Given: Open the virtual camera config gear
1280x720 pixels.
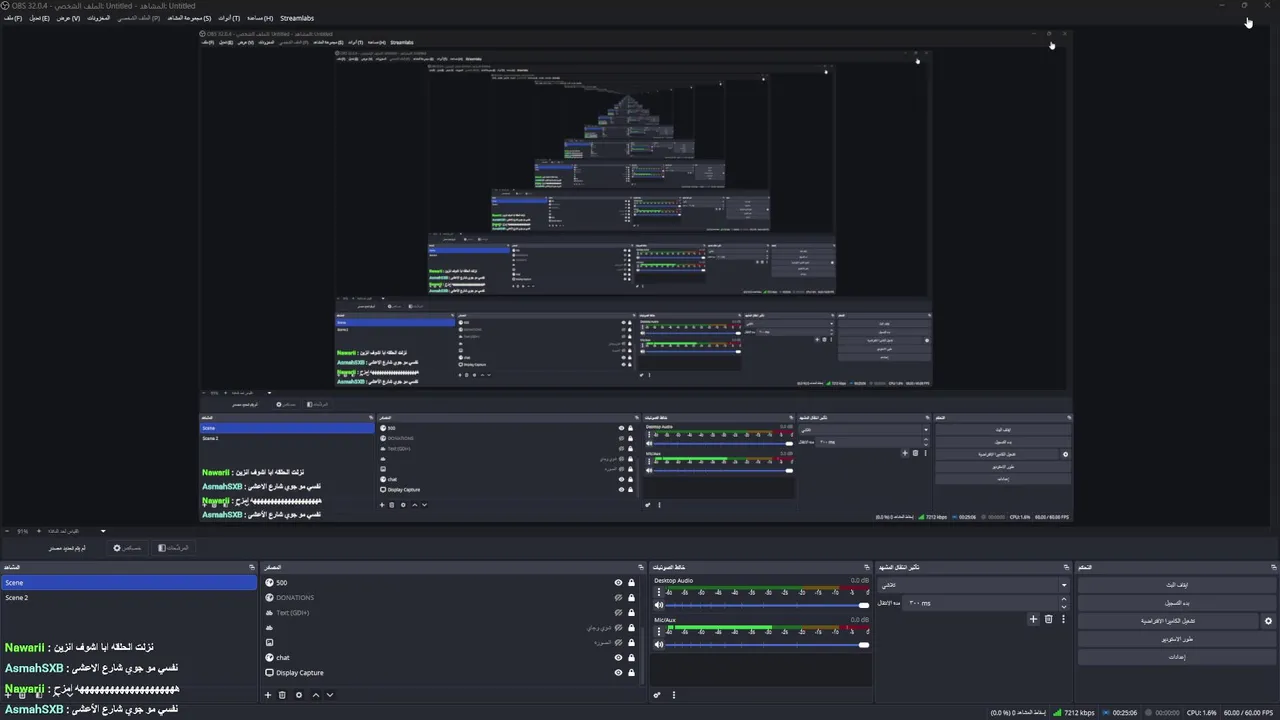Looking at the screenshot, I should click(1268, 621).
